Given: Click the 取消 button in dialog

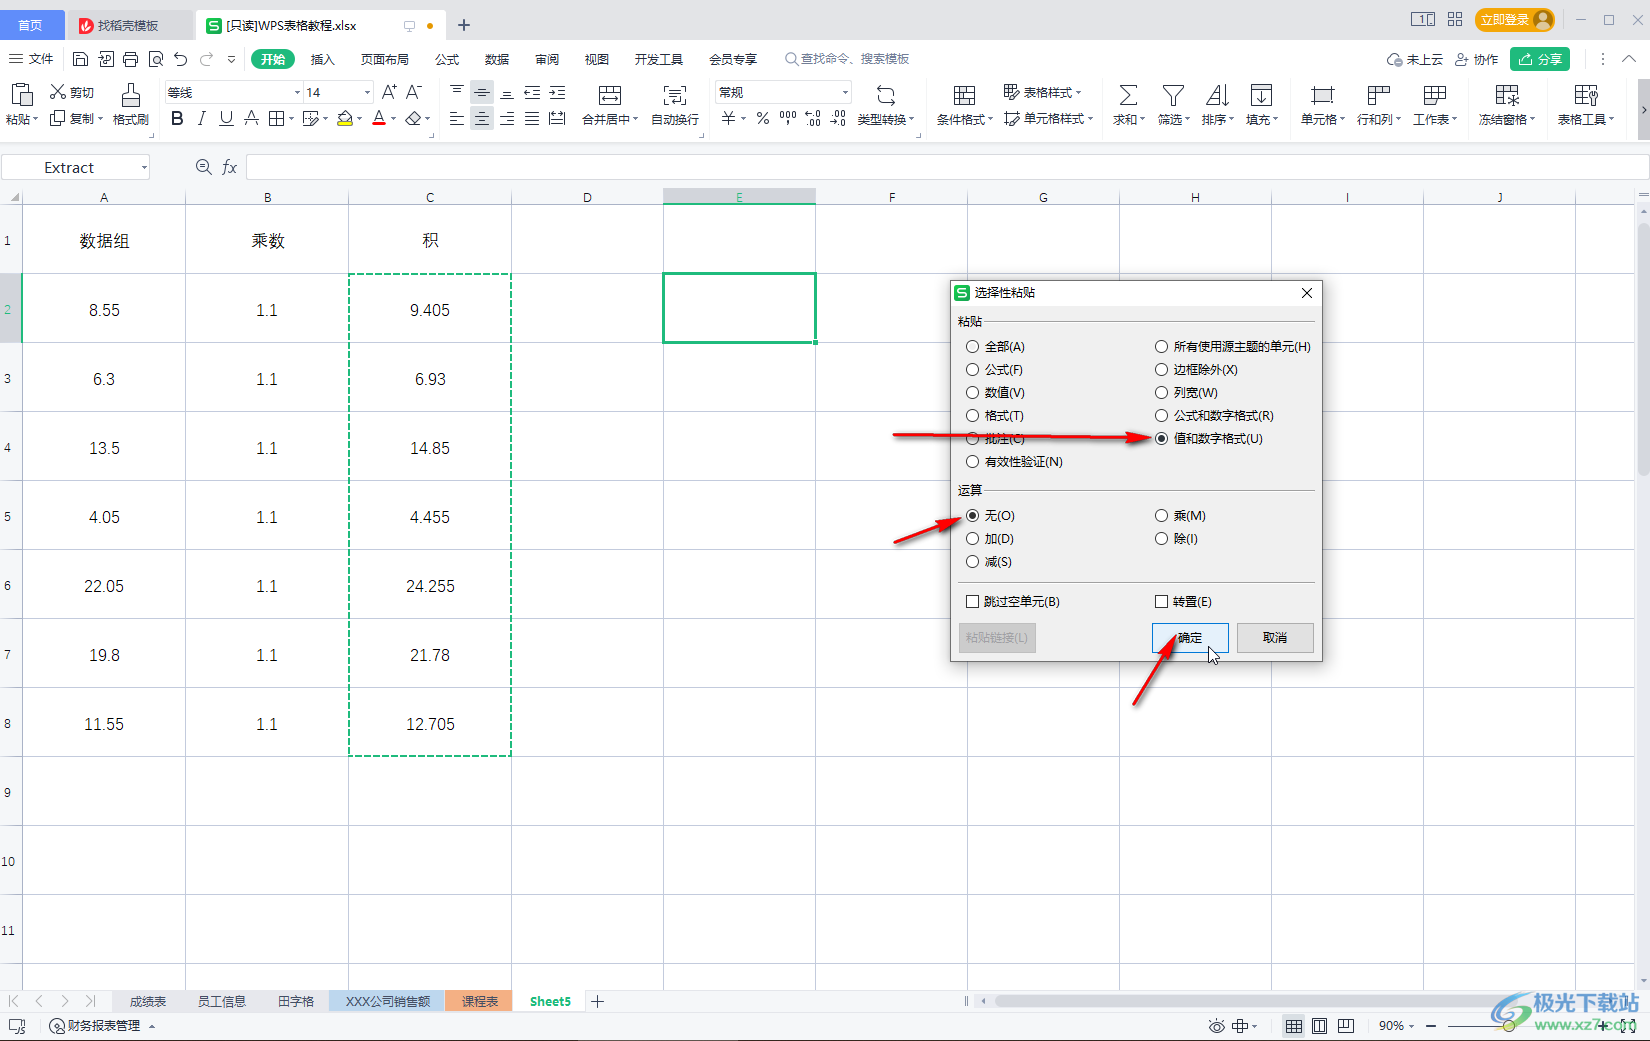Looking at the screenshot, I should (1275, 638).
